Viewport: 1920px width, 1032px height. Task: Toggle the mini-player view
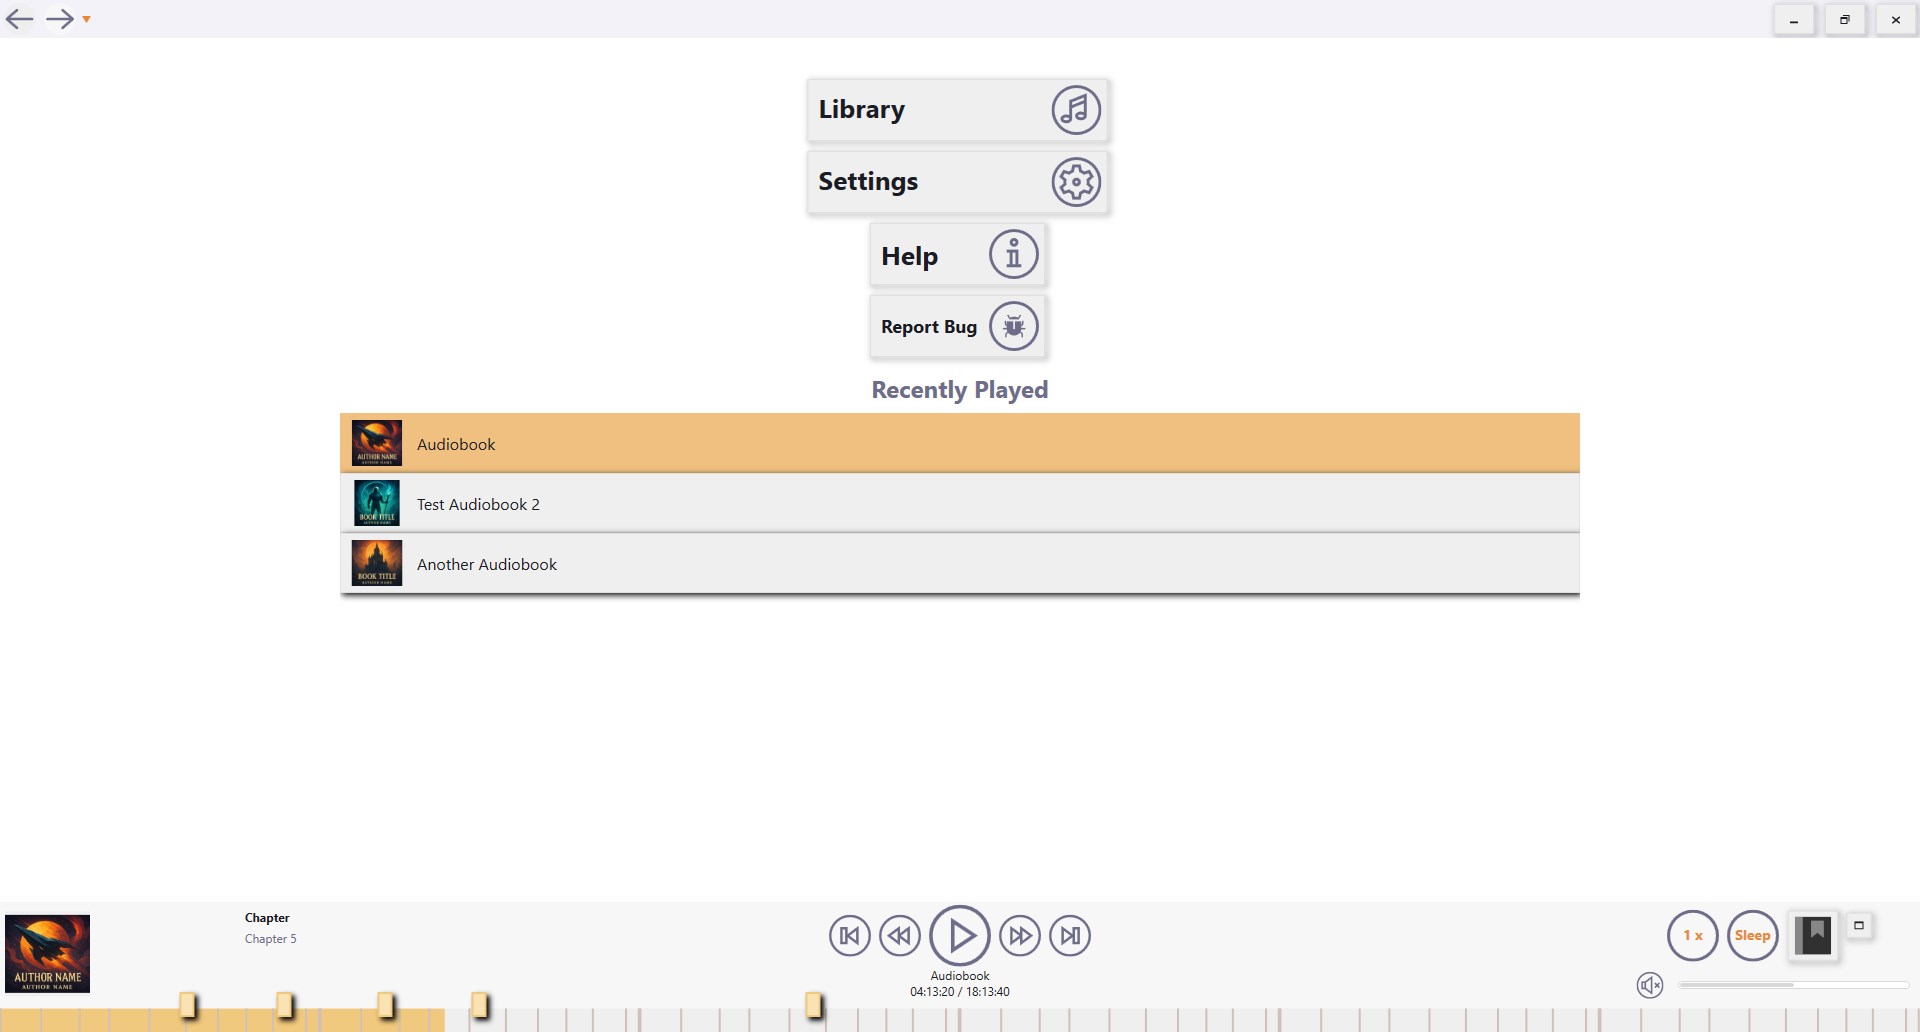(1858, 925)
